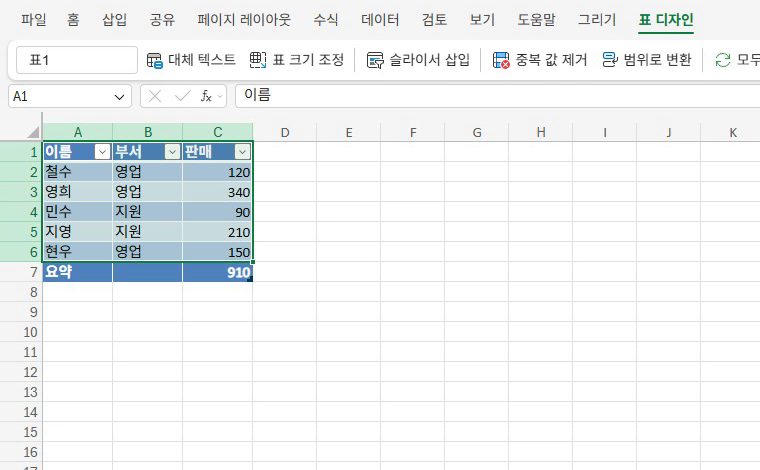This screenshot has height=470, width=760.
Task: Switch to the 페이지 레이아웃 tab
Action: [x=244, y=20]
